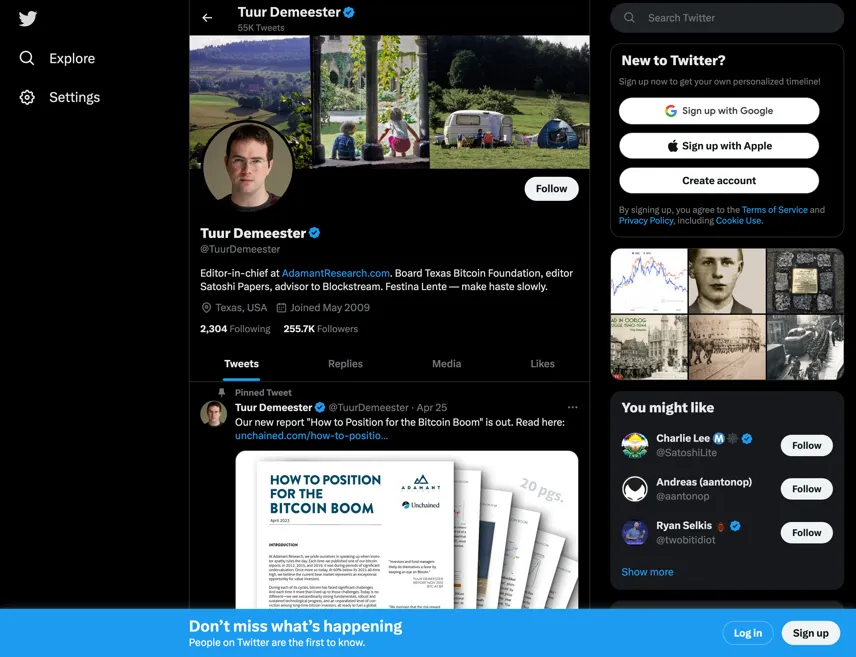The height and width of the screenshot is (657, 856).
Task: Click the Joined May 2009 text
Action: 330,307
